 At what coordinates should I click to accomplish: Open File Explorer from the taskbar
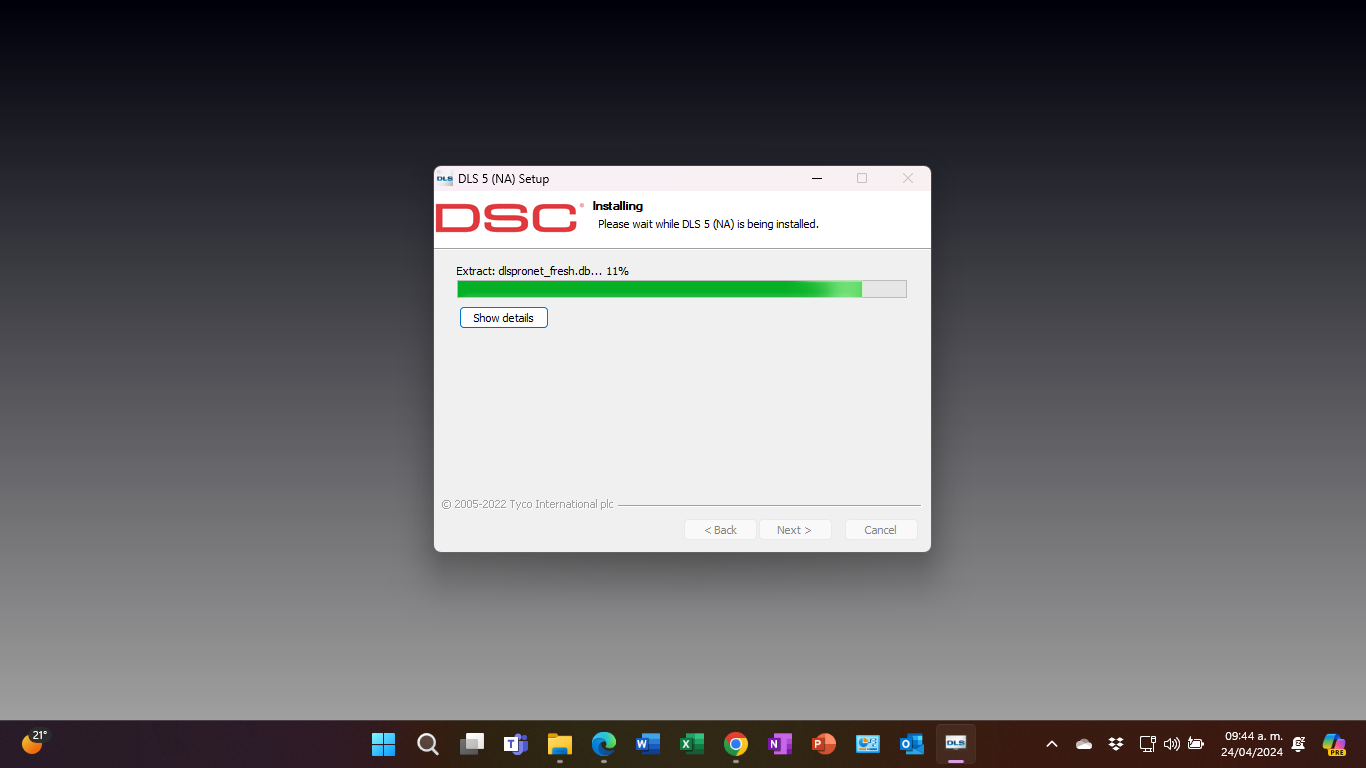pos(559,744)
